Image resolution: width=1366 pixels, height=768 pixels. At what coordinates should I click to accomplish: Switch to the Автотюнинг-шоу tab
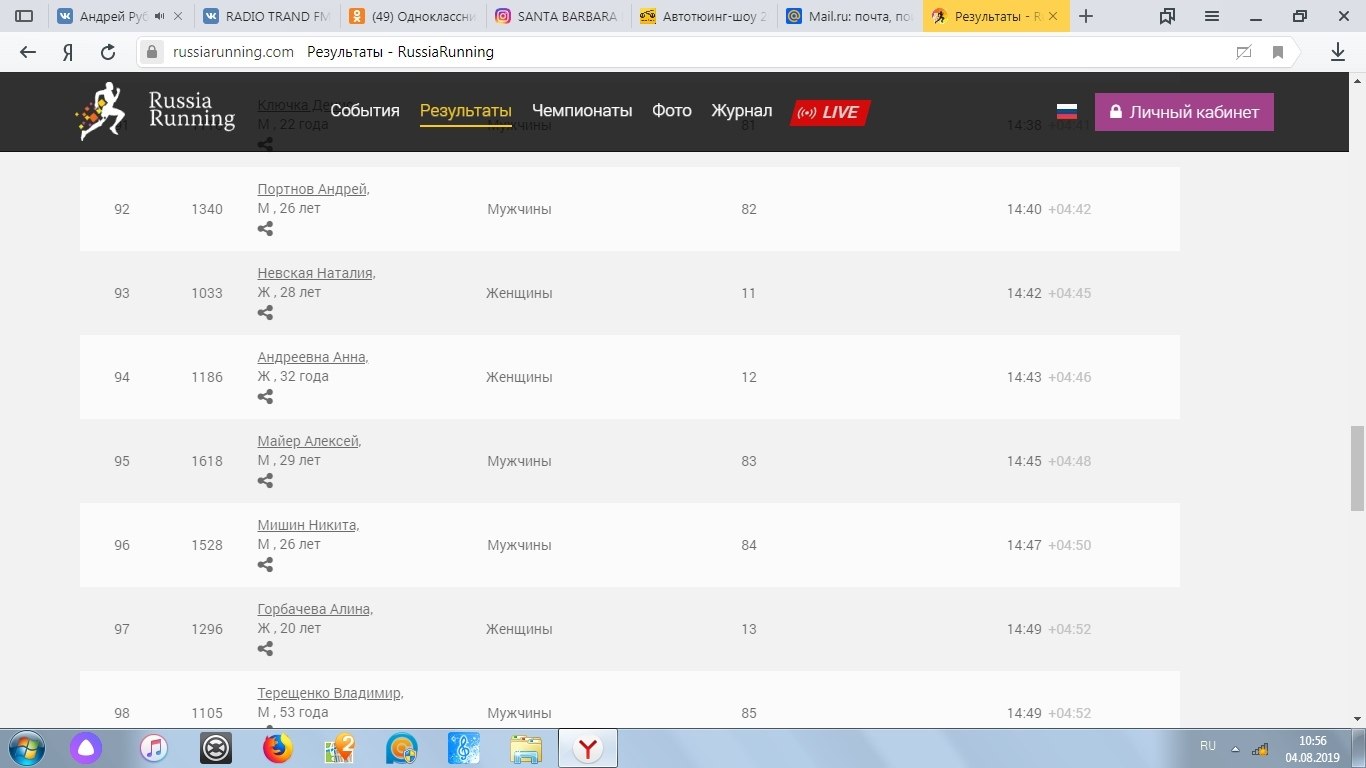pyautogui.click(x=704, y=16)
